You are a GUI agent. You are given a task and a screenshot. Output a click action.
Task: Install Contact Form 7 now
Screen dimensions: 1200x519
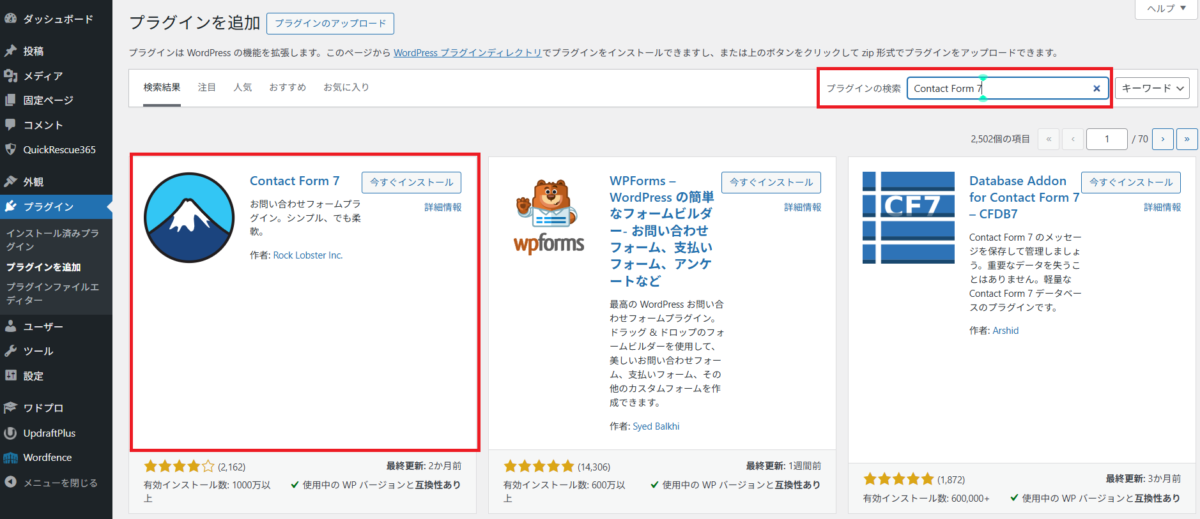pos(411,183)
